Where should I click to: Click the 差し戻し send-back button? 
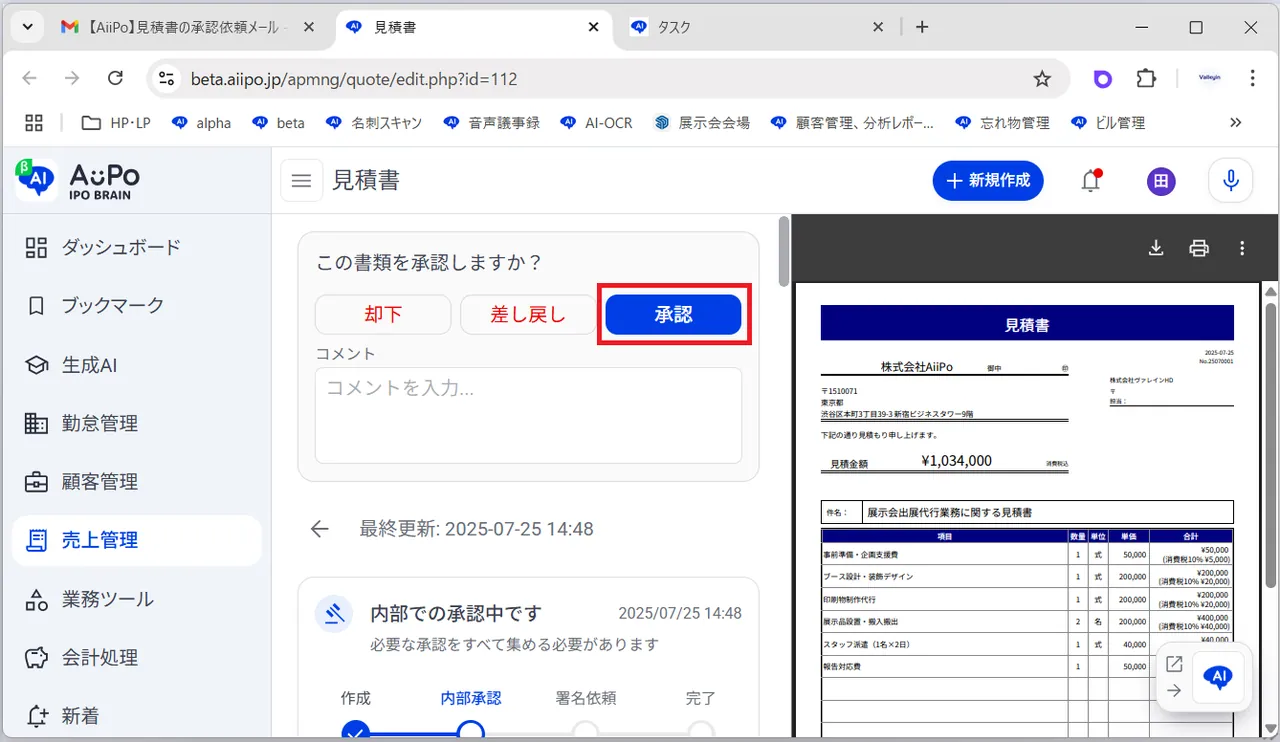pos(528,314)
